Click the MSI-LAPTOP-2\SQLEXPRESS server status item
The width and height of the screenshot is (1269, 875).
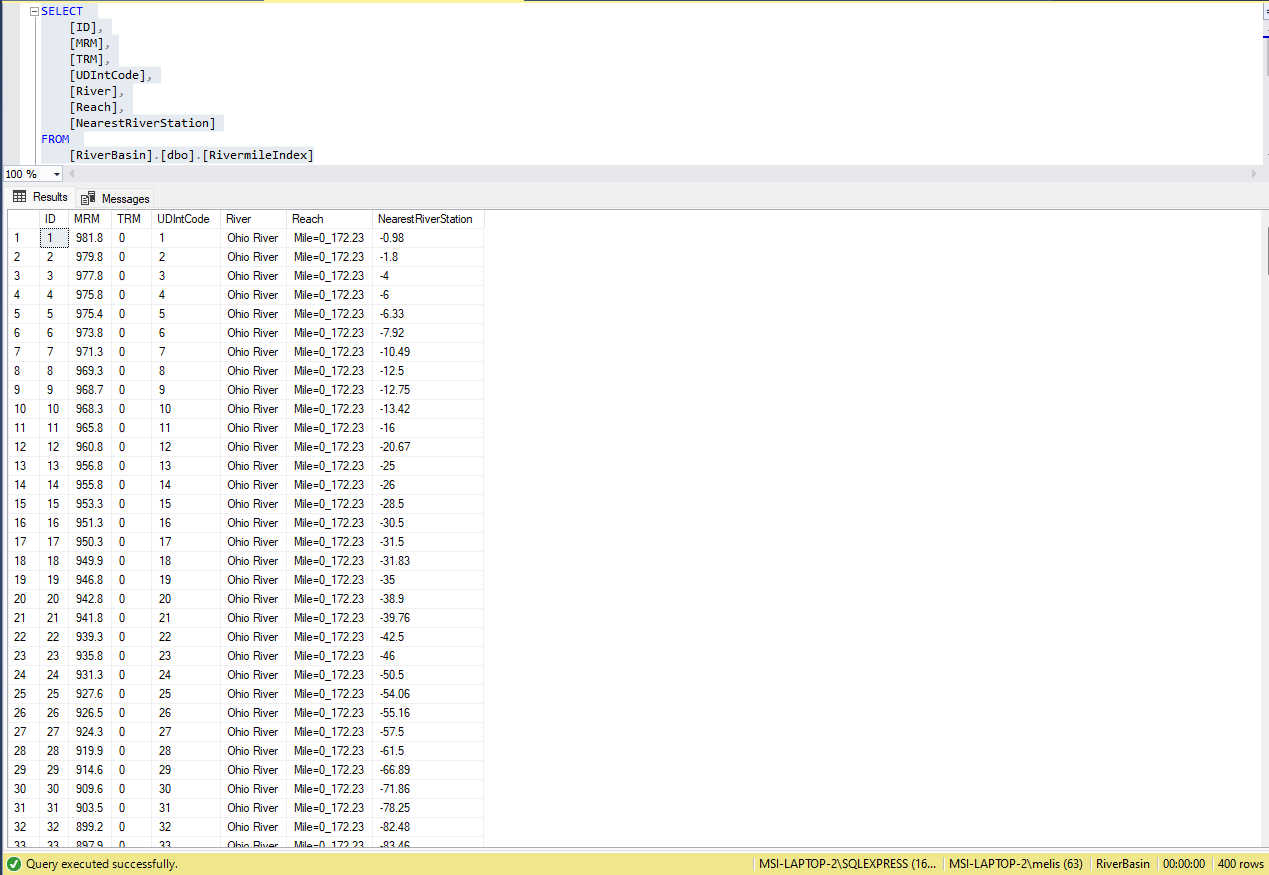pos(847,864)
